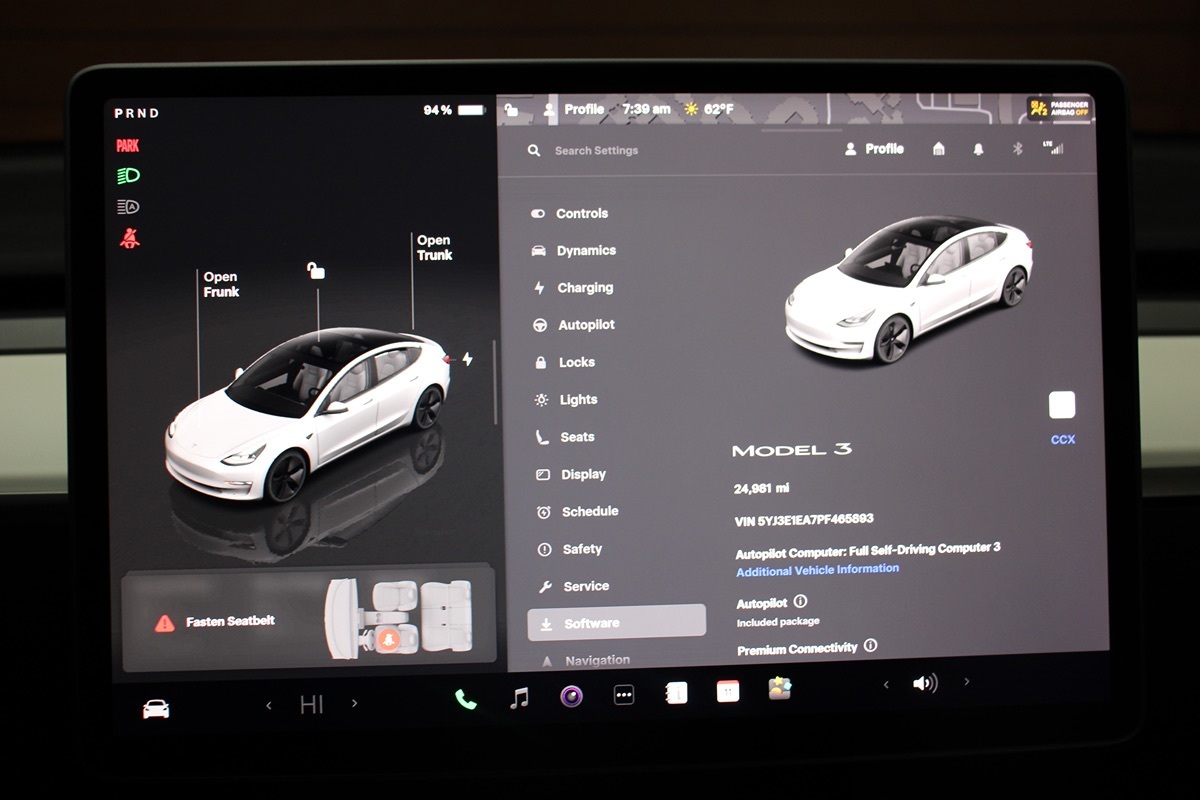
Task: Toggle charge port lightning bolt icon
Action: point(467,359)
